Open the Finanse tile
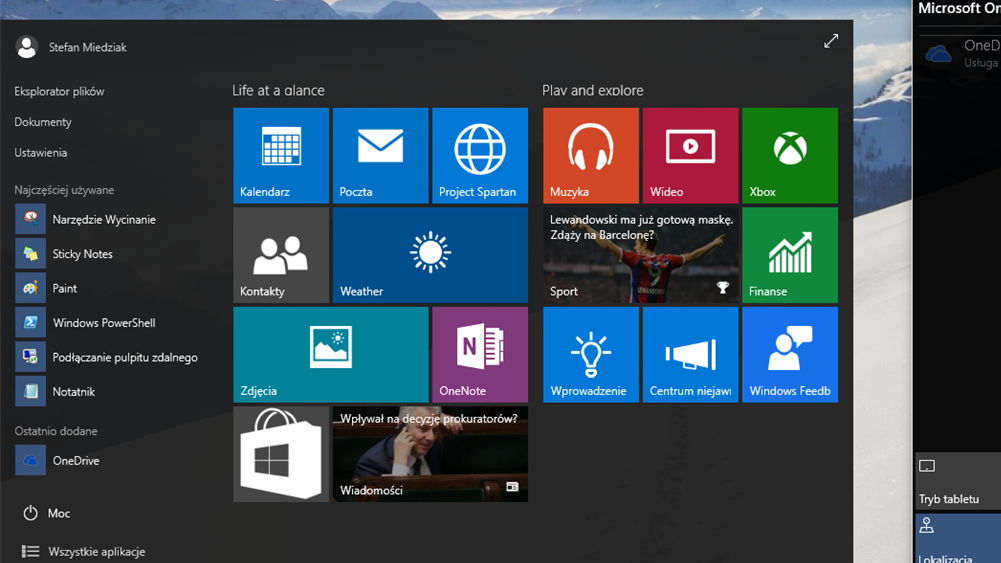This screenshot has height=563, width=1001. 790,255
